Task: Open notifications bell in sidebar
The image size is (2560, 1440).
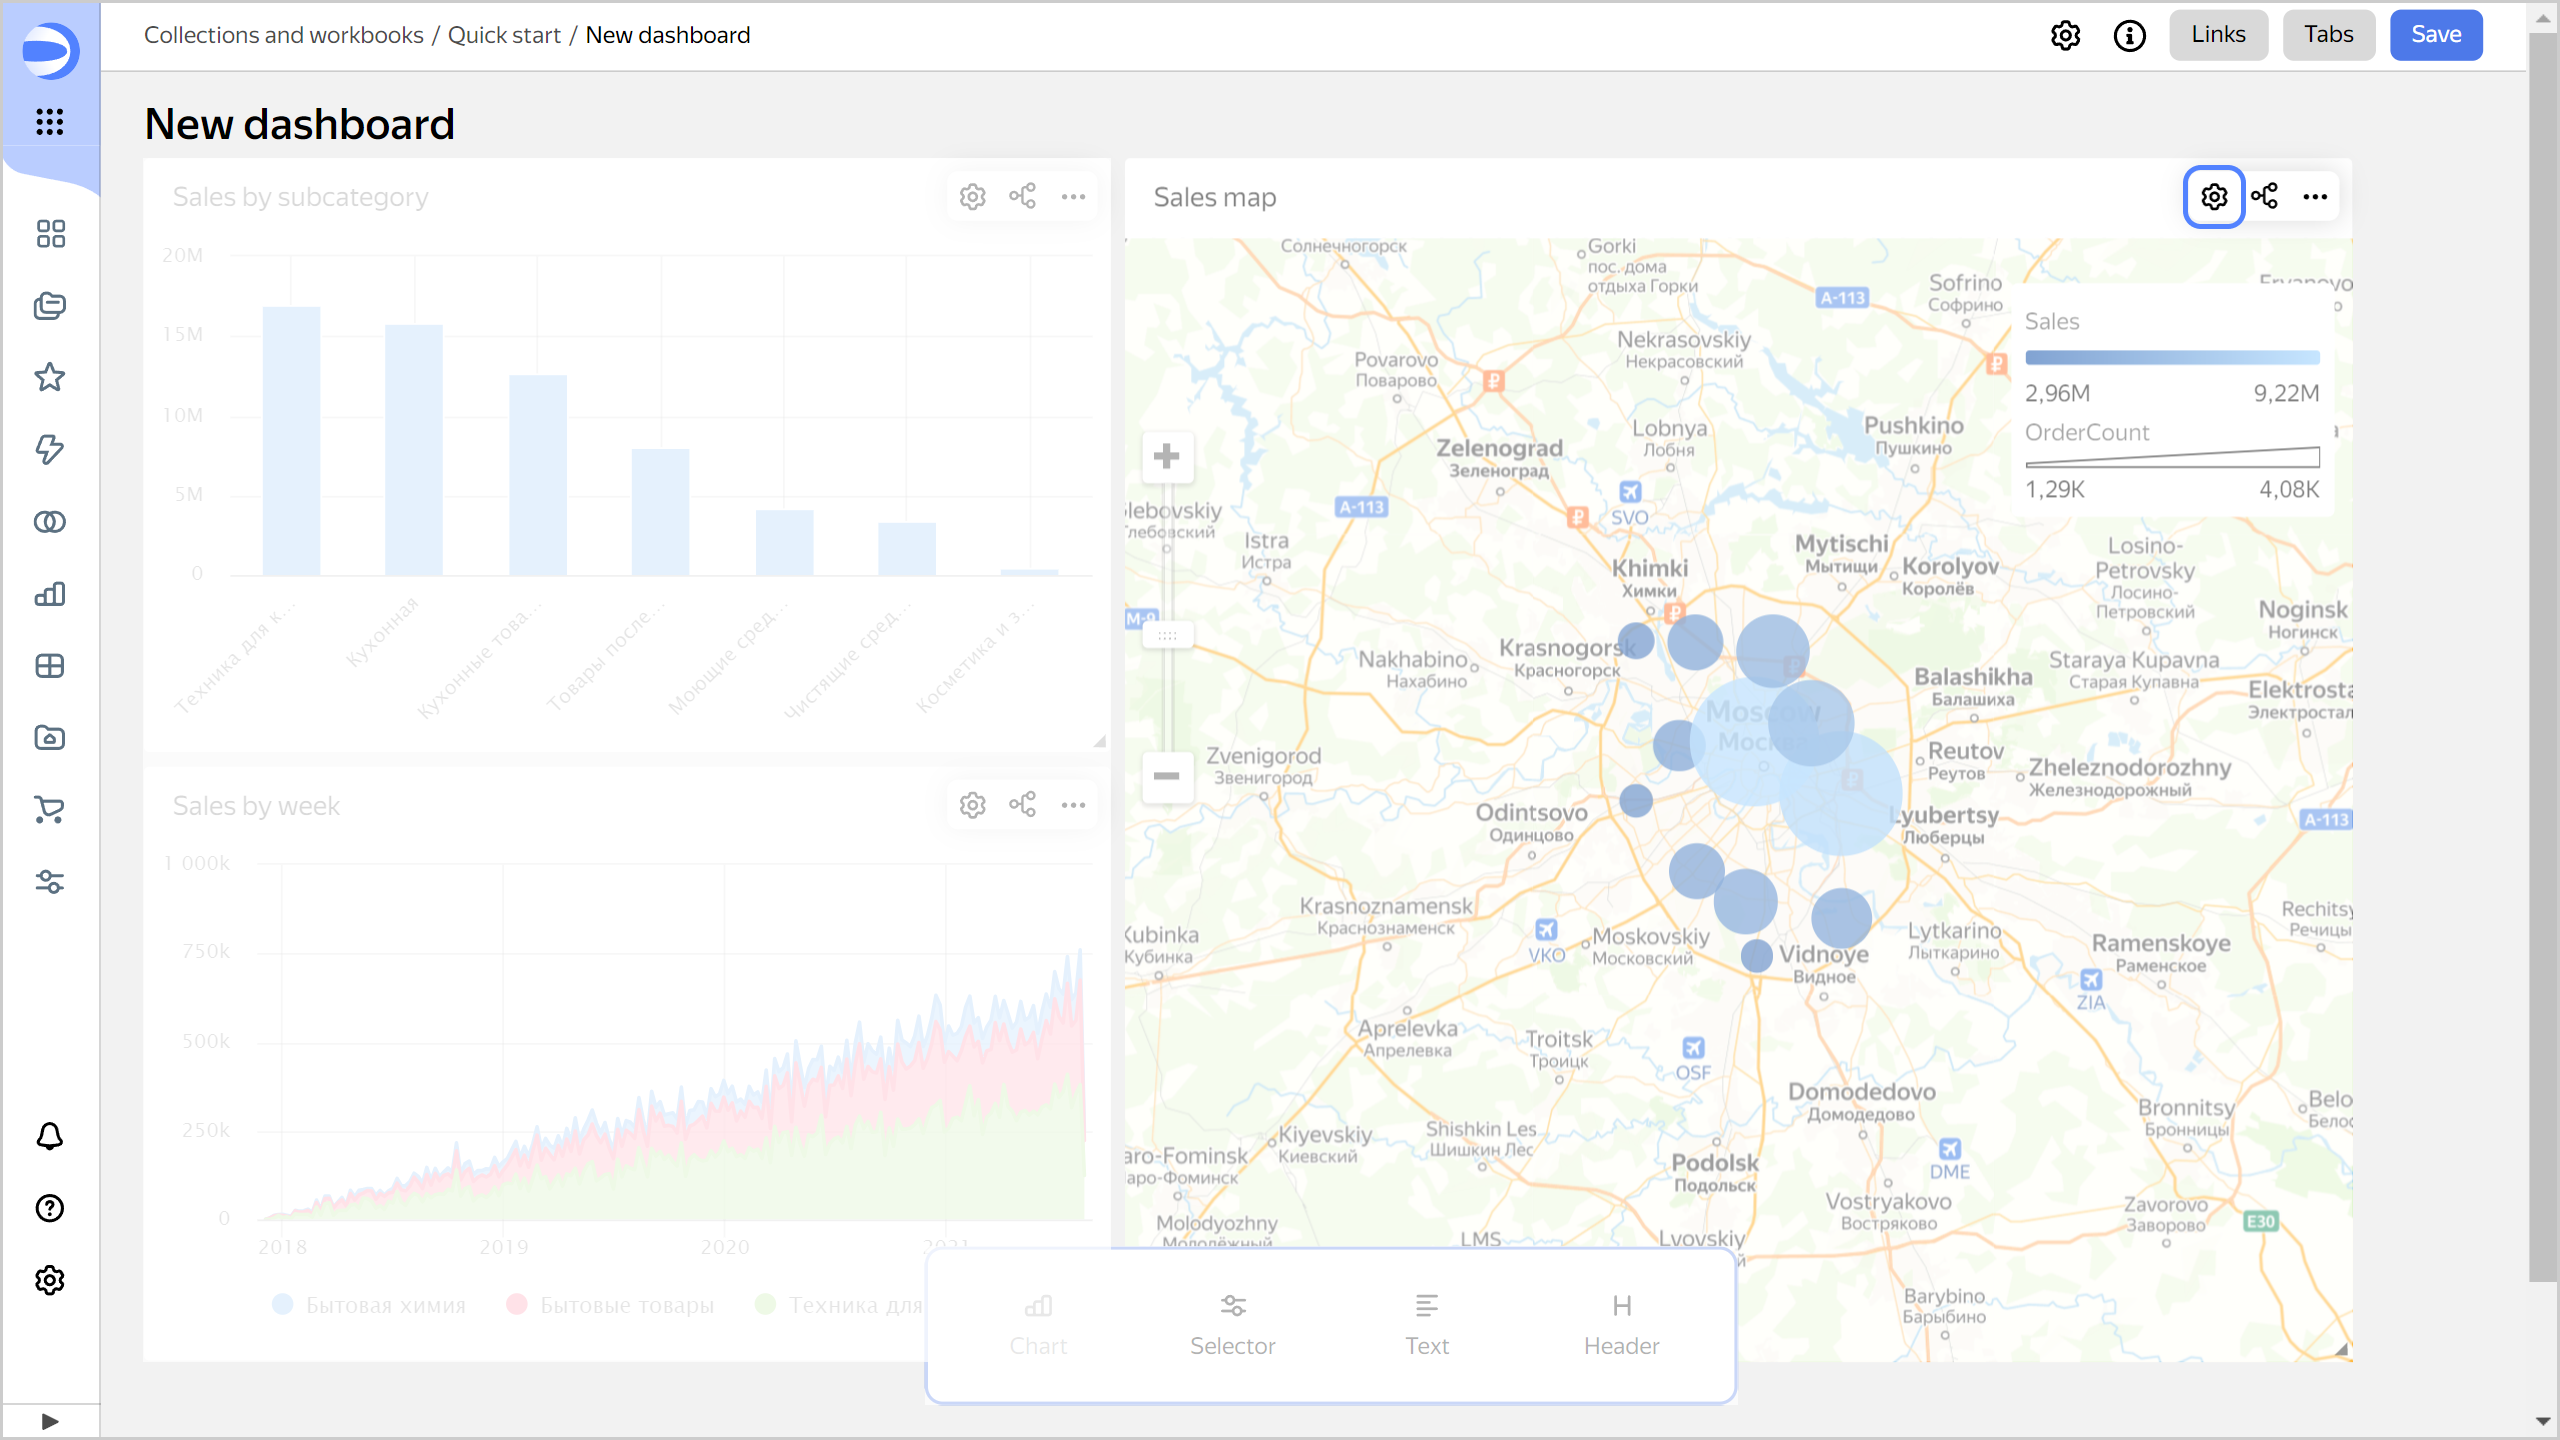Action: click(x=49, y=1136)
